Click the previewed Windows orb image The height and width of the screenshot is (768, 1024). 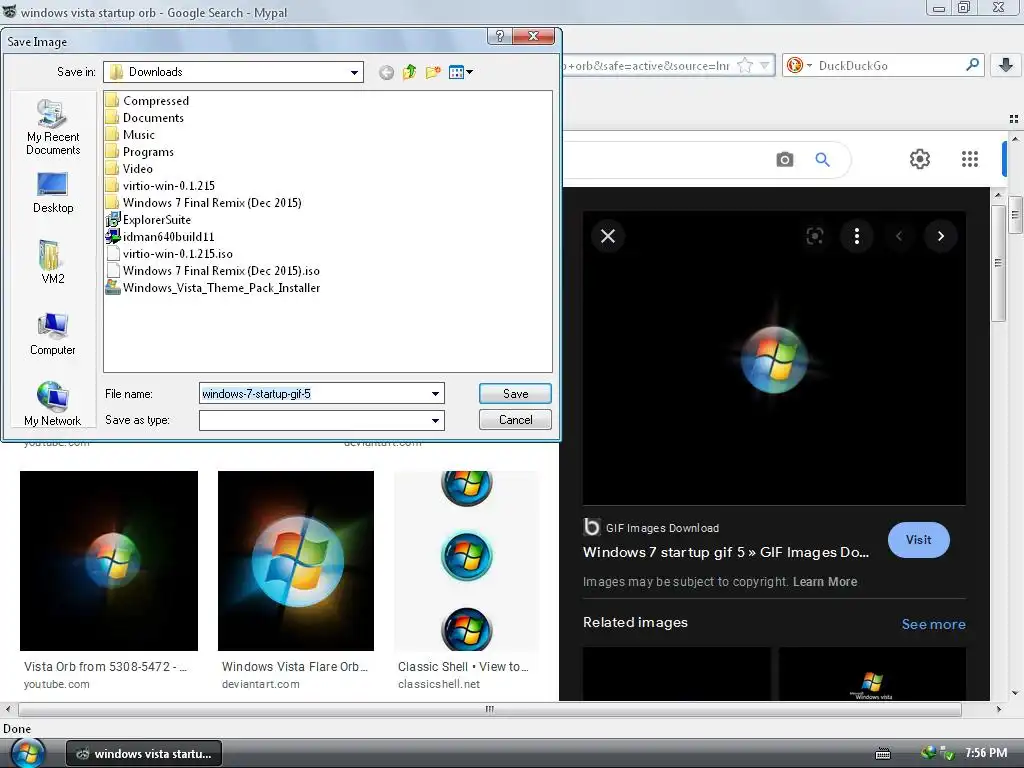coord(774,359)
